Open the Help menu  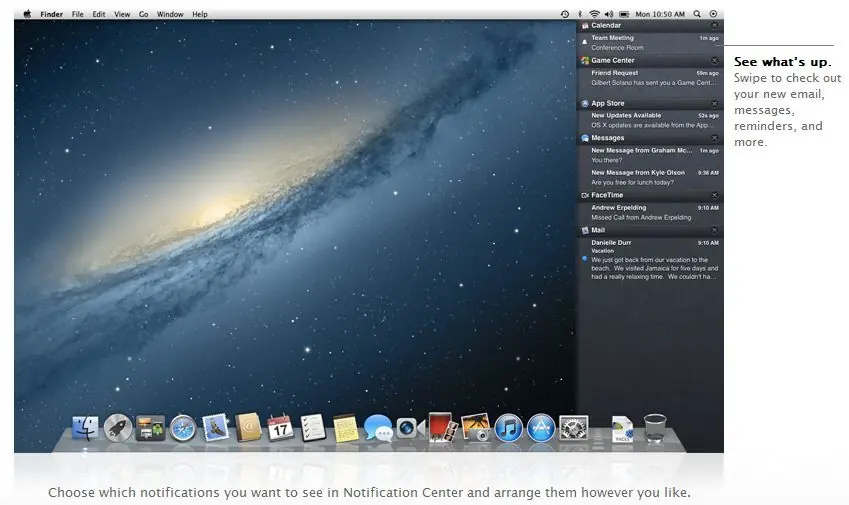coord(200,14)
